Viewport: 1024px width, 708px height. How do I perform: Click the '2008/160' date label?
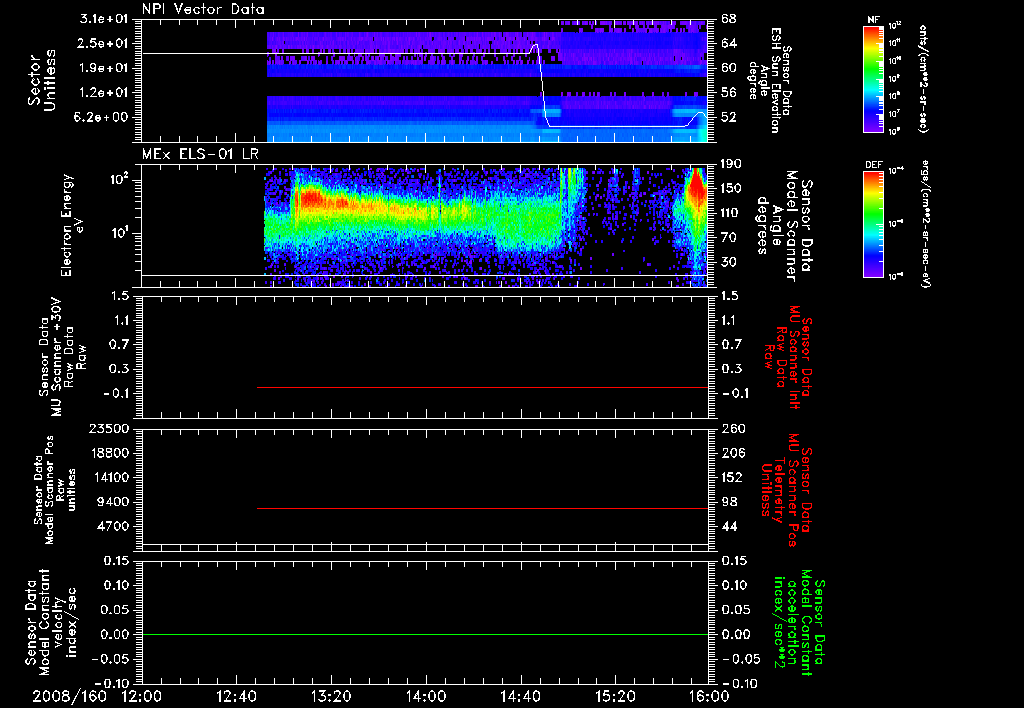click(x=69, y=696)
